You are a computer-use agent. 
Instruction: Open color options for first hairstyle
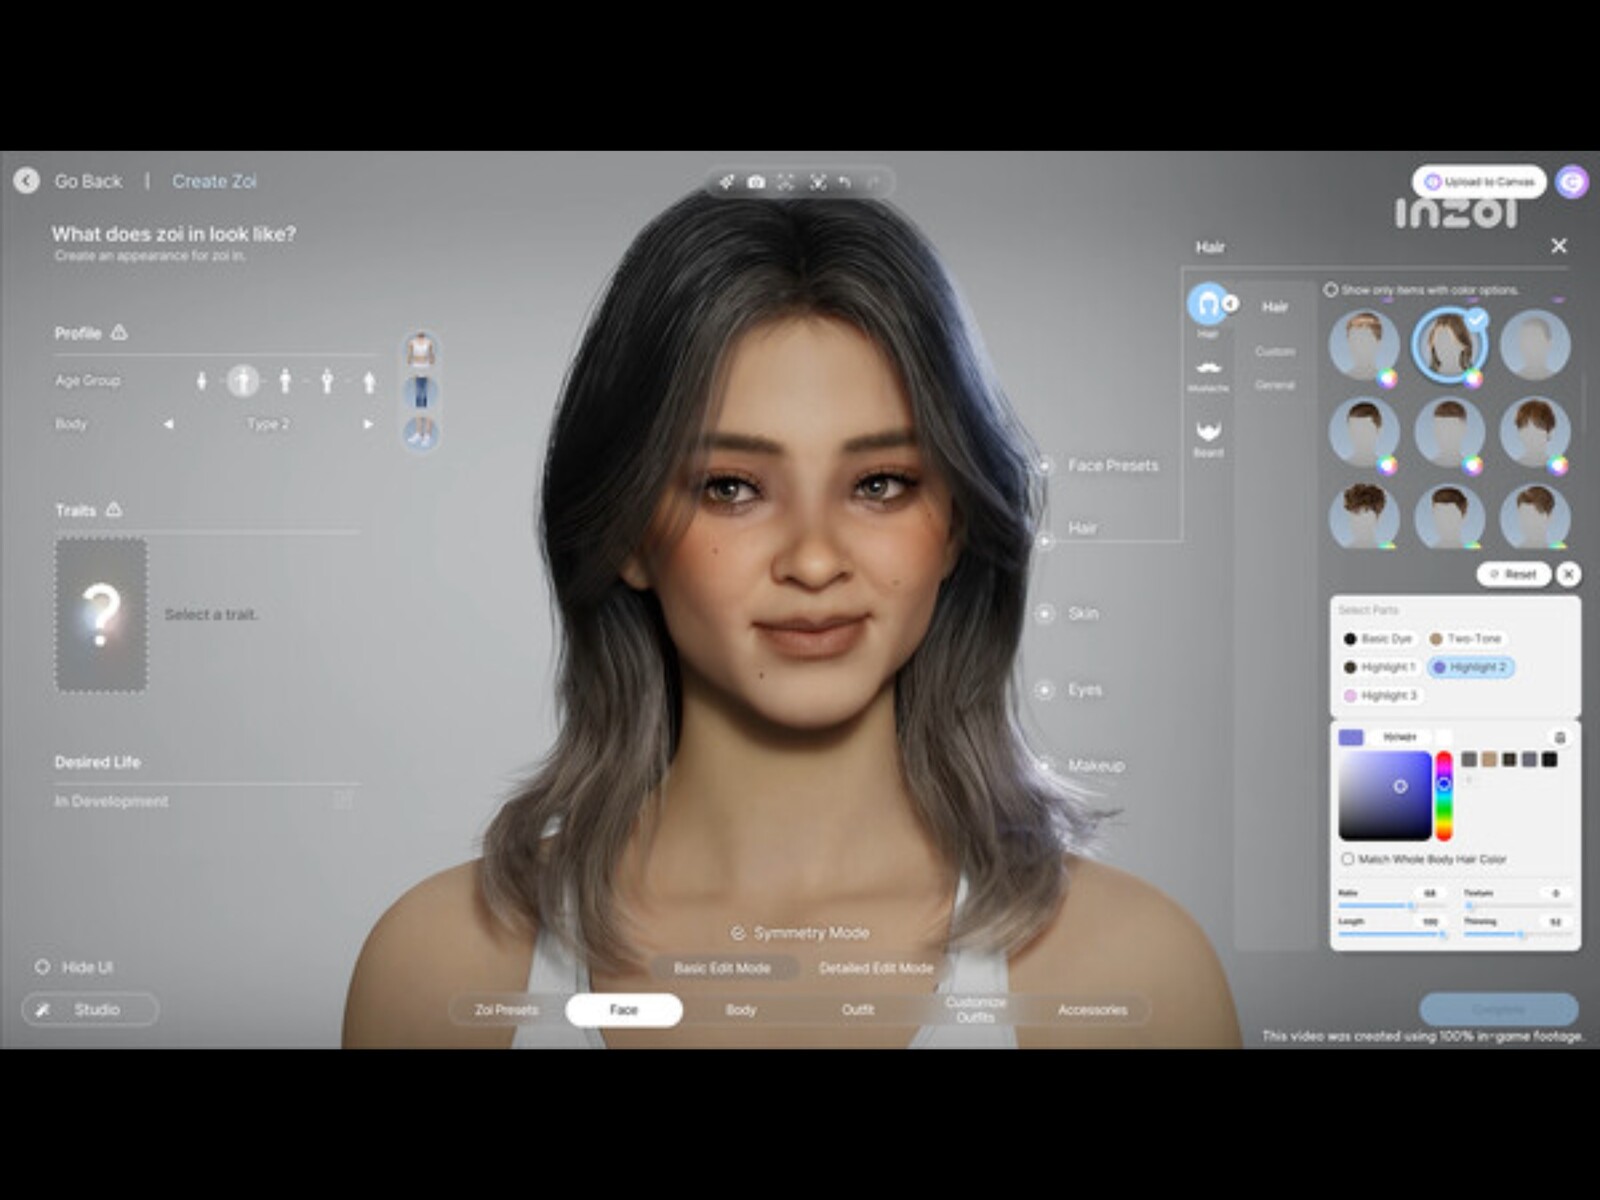(1388, 378)
